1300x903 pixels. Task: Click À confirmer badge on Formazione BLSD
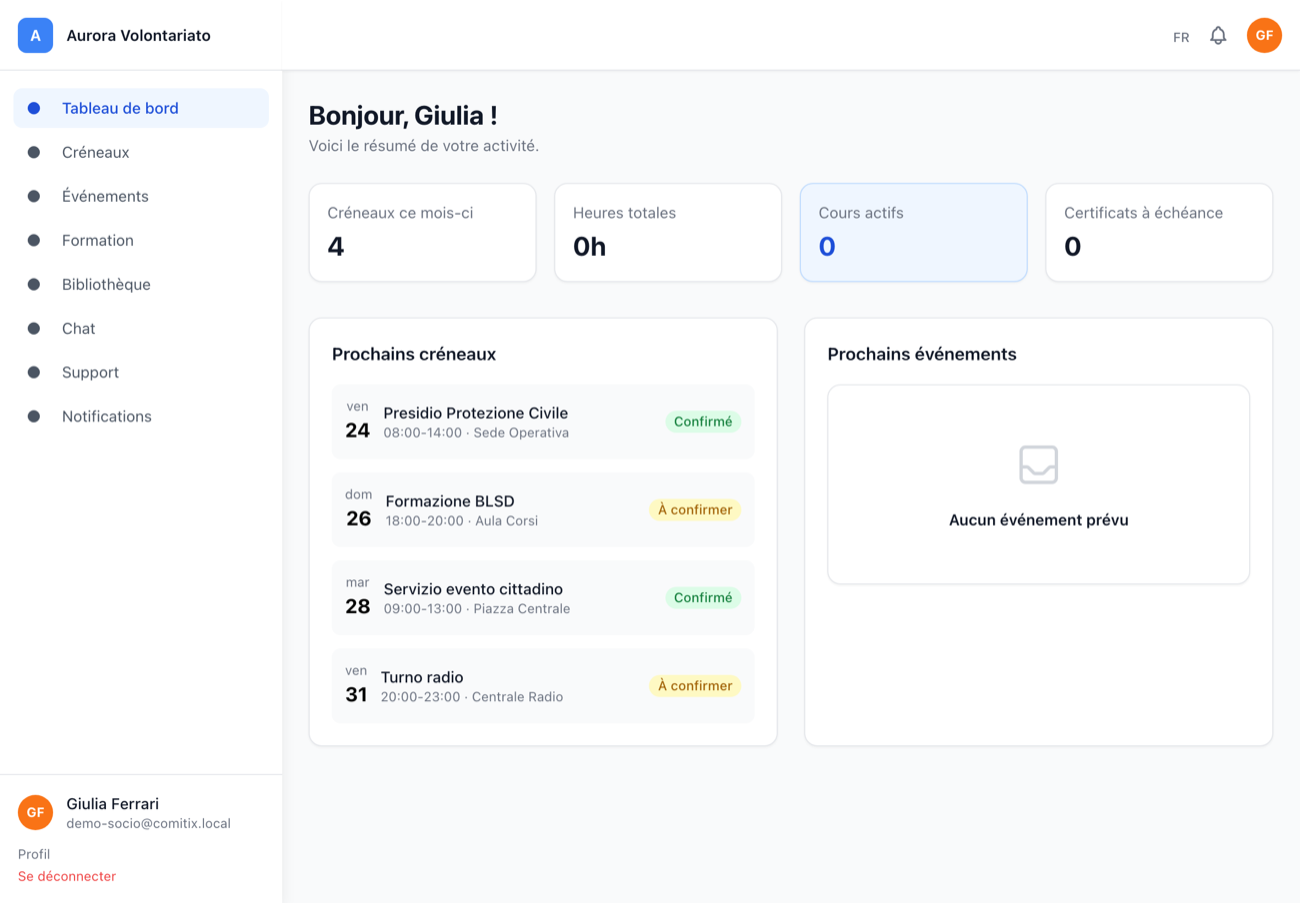point(695,510)
